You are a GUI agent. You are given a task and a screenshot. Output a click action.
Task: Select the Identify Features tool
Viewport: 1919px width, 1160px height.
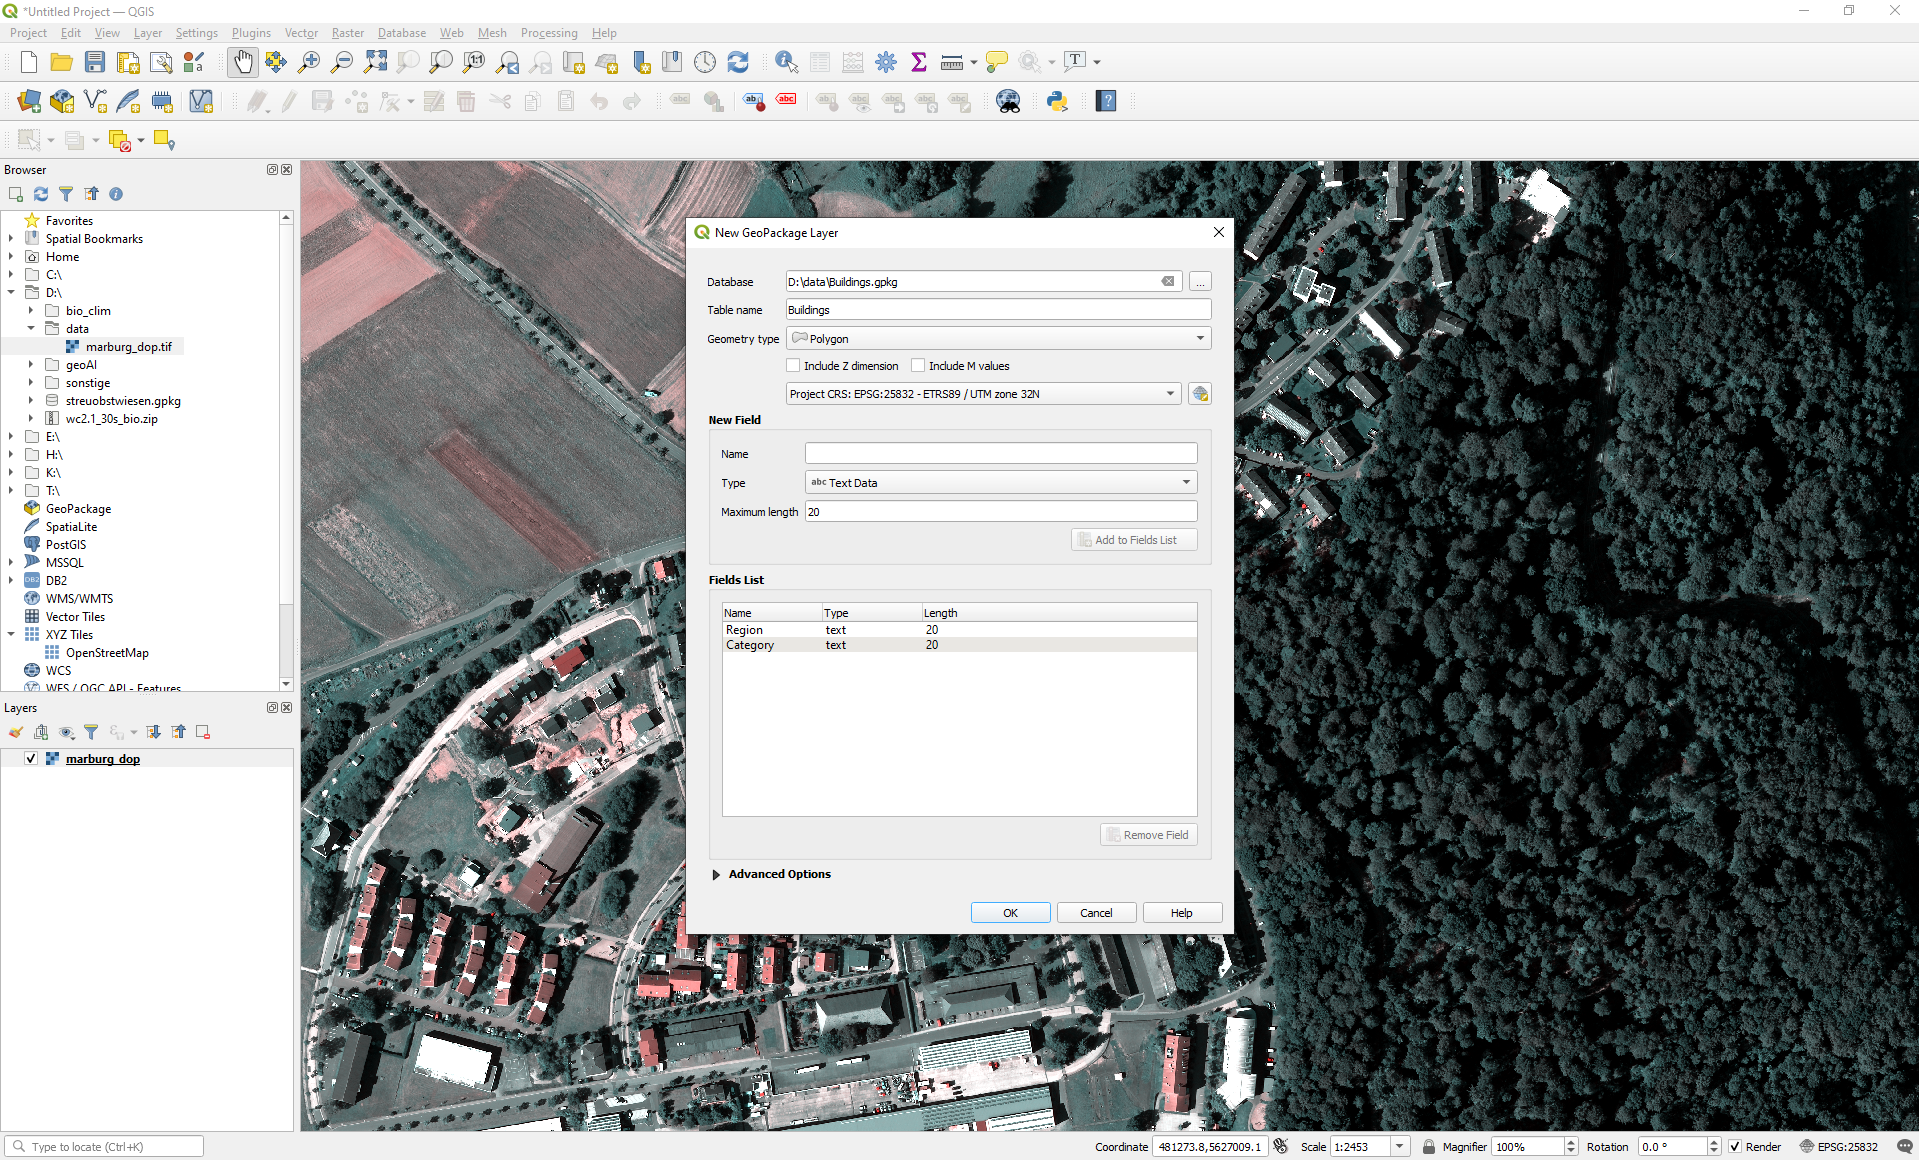pyautogui.click(x=787, y=62)
